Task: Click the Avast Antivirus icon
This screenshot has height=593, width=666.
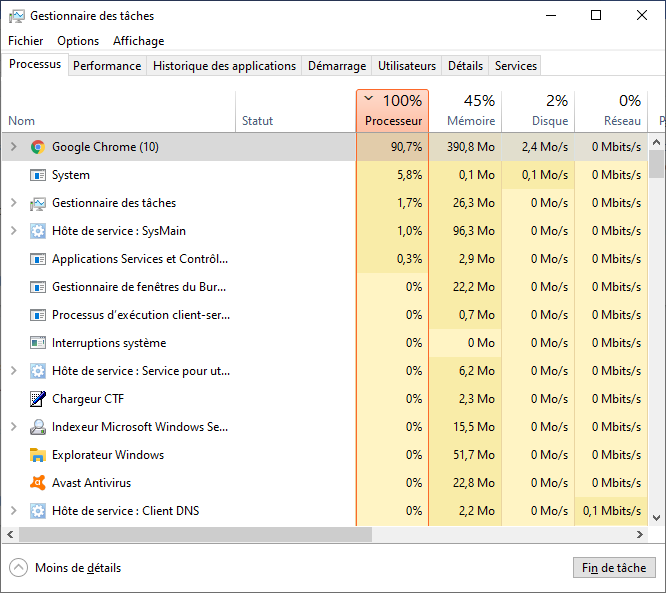Action: [x=38, y=483]
